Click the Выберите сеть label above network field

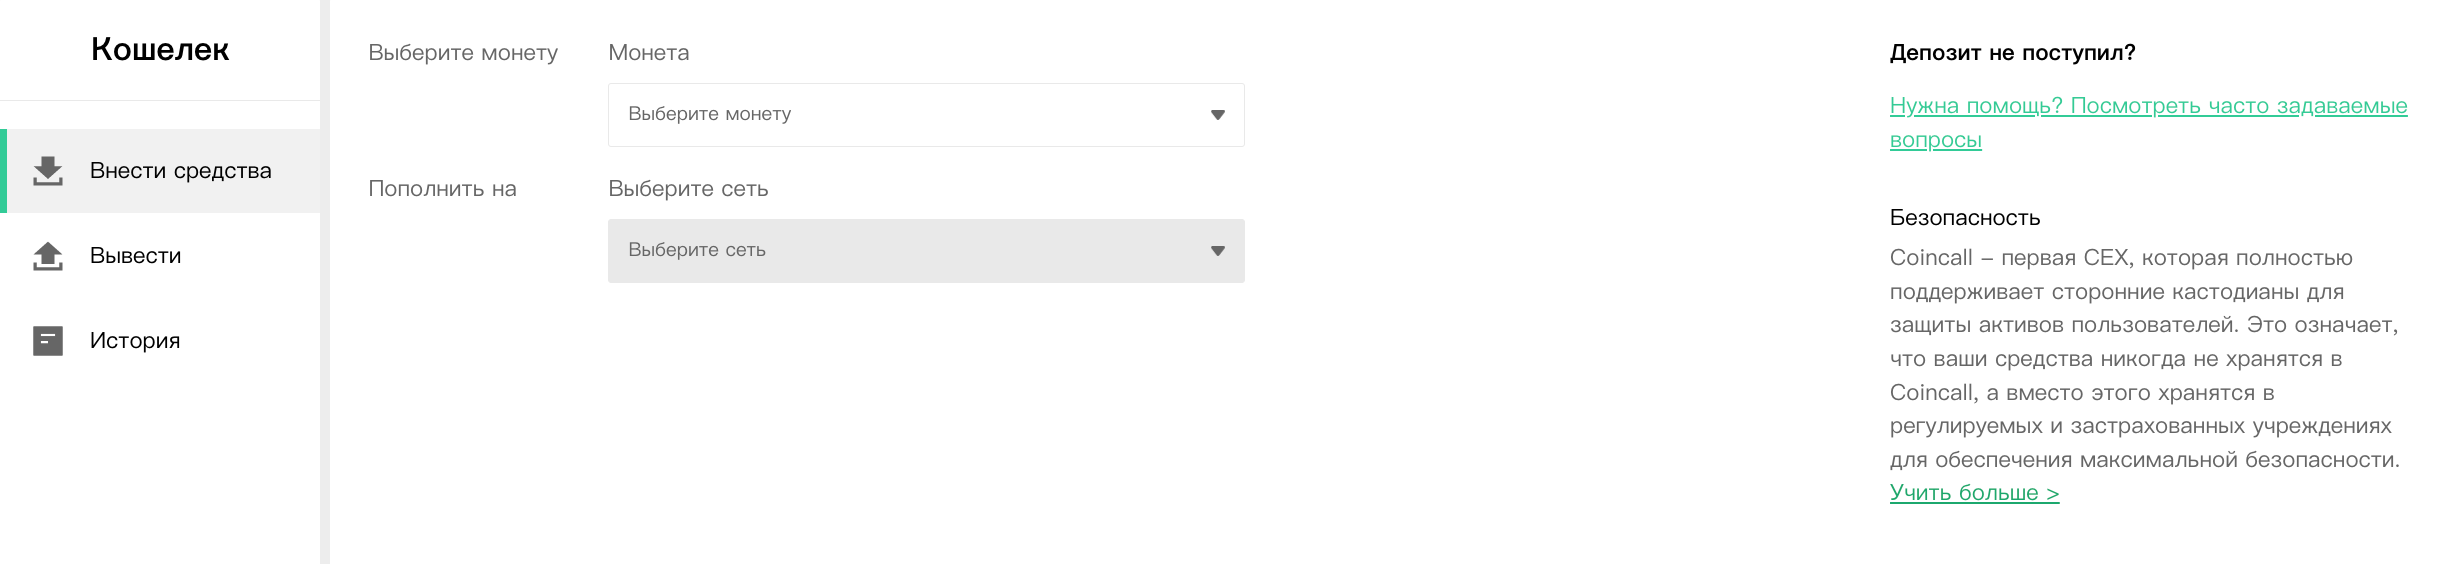coord(688,189)
